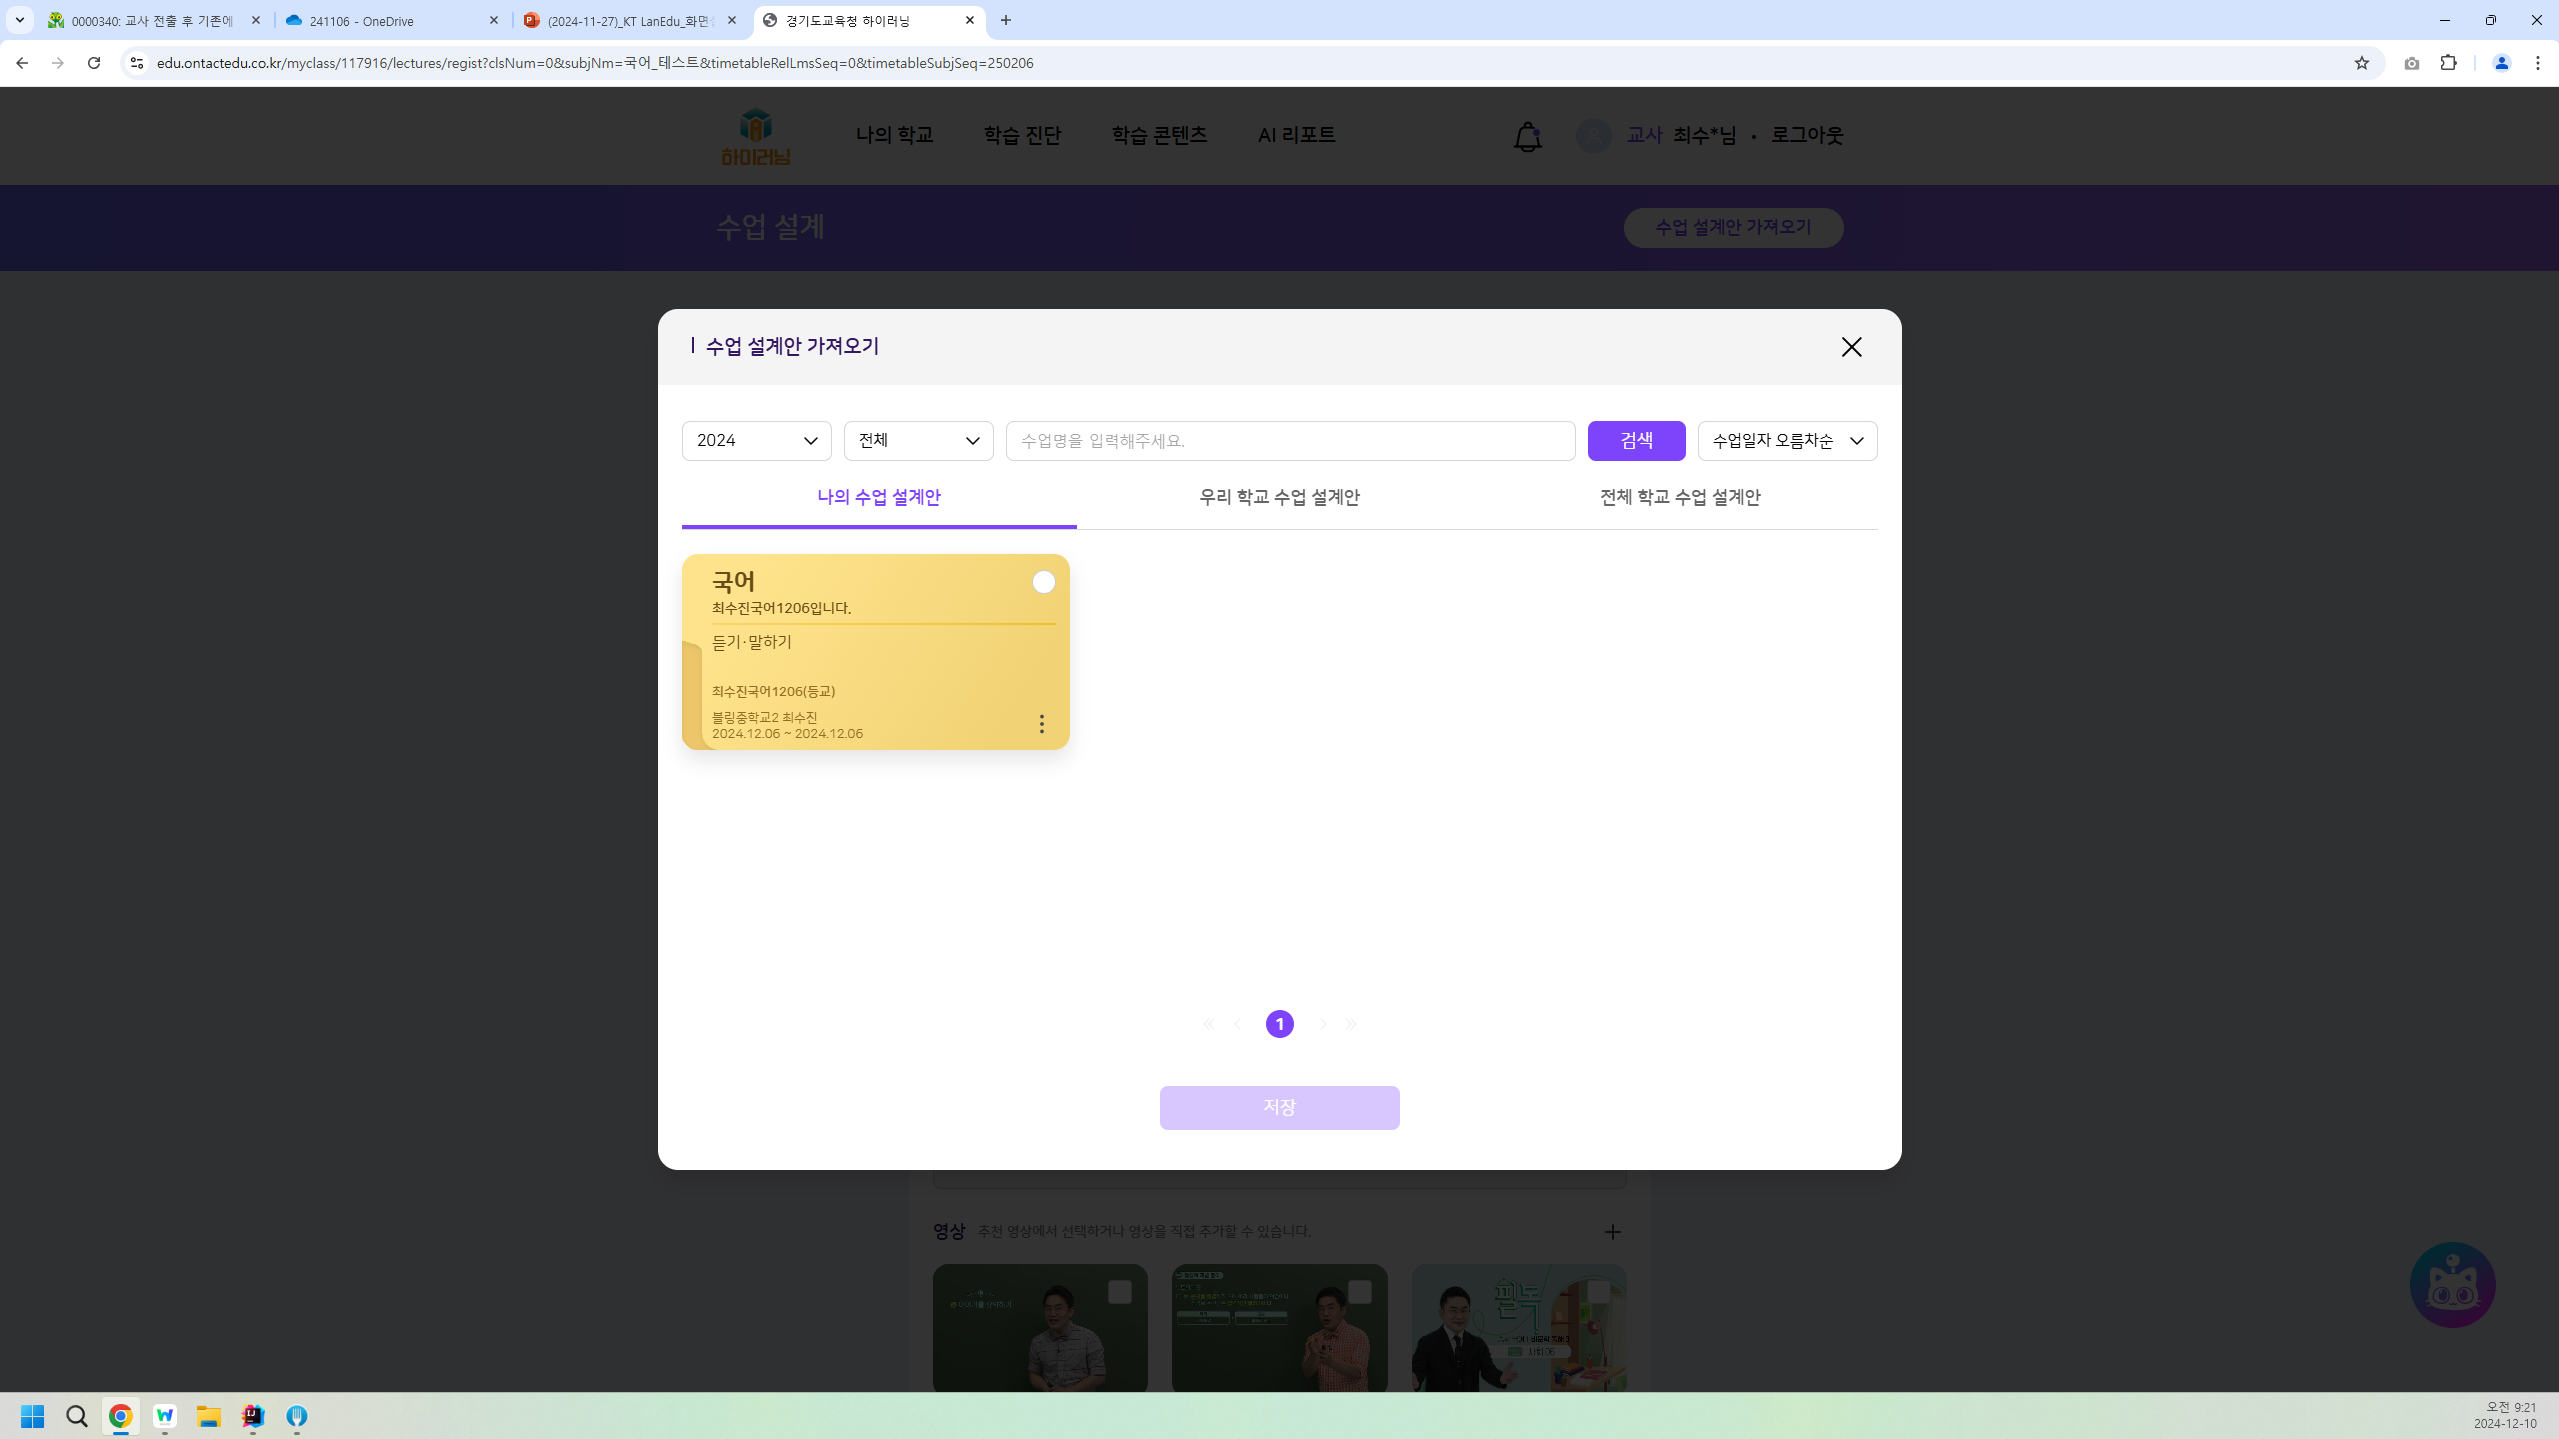Viewport: 2559px width, 1439px height.
Task: Switch to 우리 학교 수업 설계안 tab
Action: [1279, 497]
